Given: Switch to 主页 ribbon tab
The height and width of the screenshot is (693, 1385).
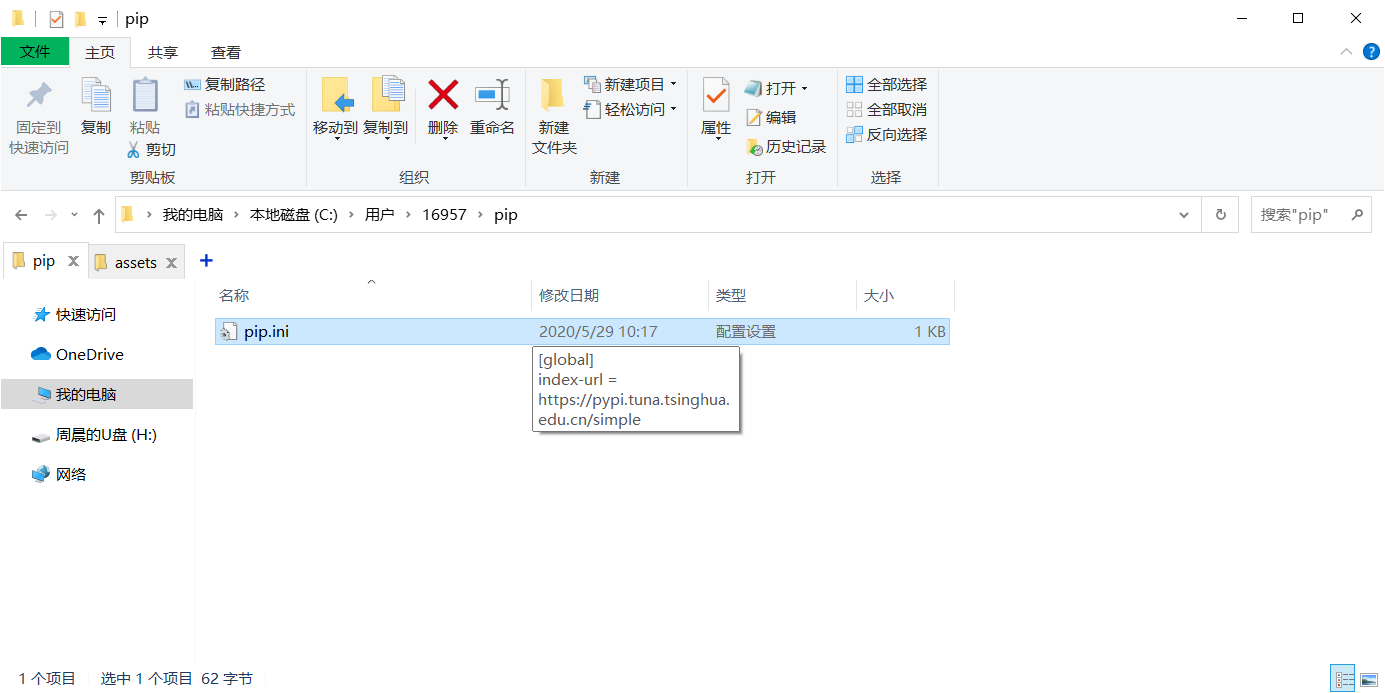Looking at the screenshot, I should [x=100, y=53].
